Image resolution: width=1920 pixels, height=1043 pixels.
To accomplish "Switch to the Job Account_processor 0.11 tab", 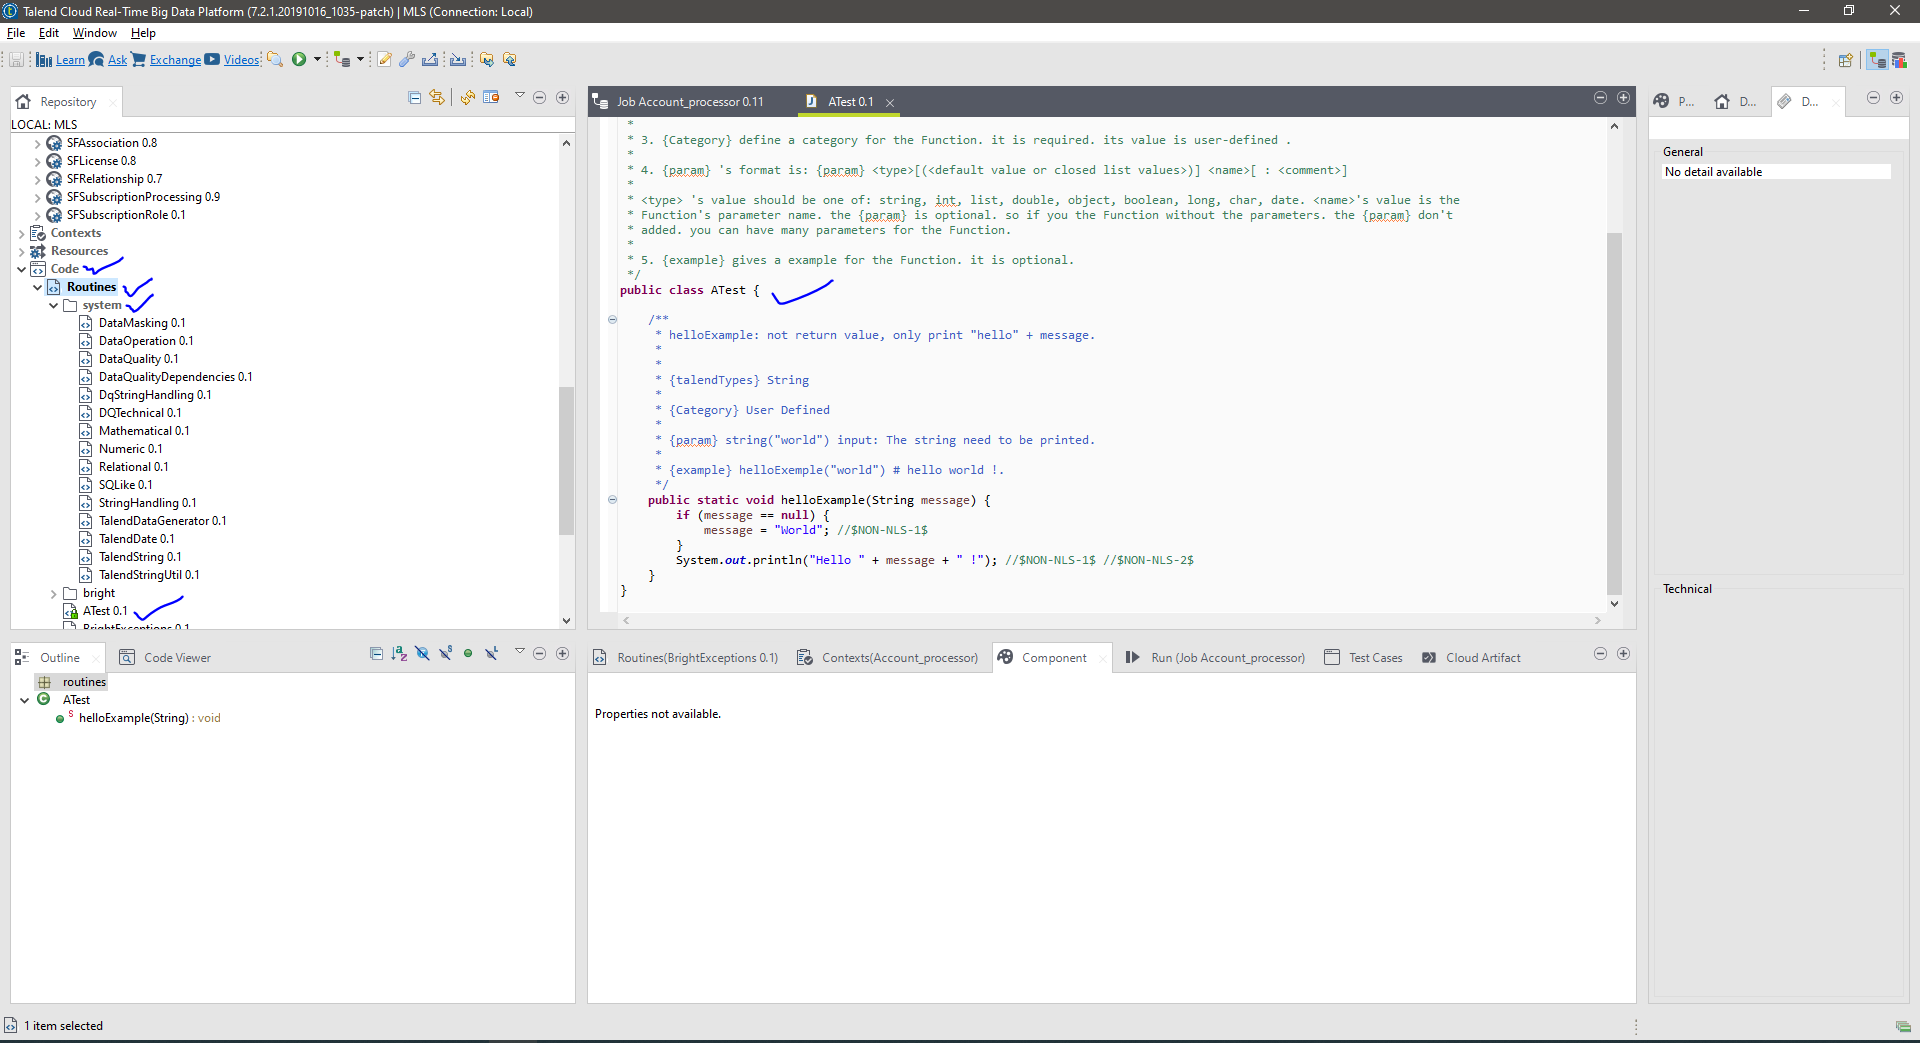I will pos(689,102).
